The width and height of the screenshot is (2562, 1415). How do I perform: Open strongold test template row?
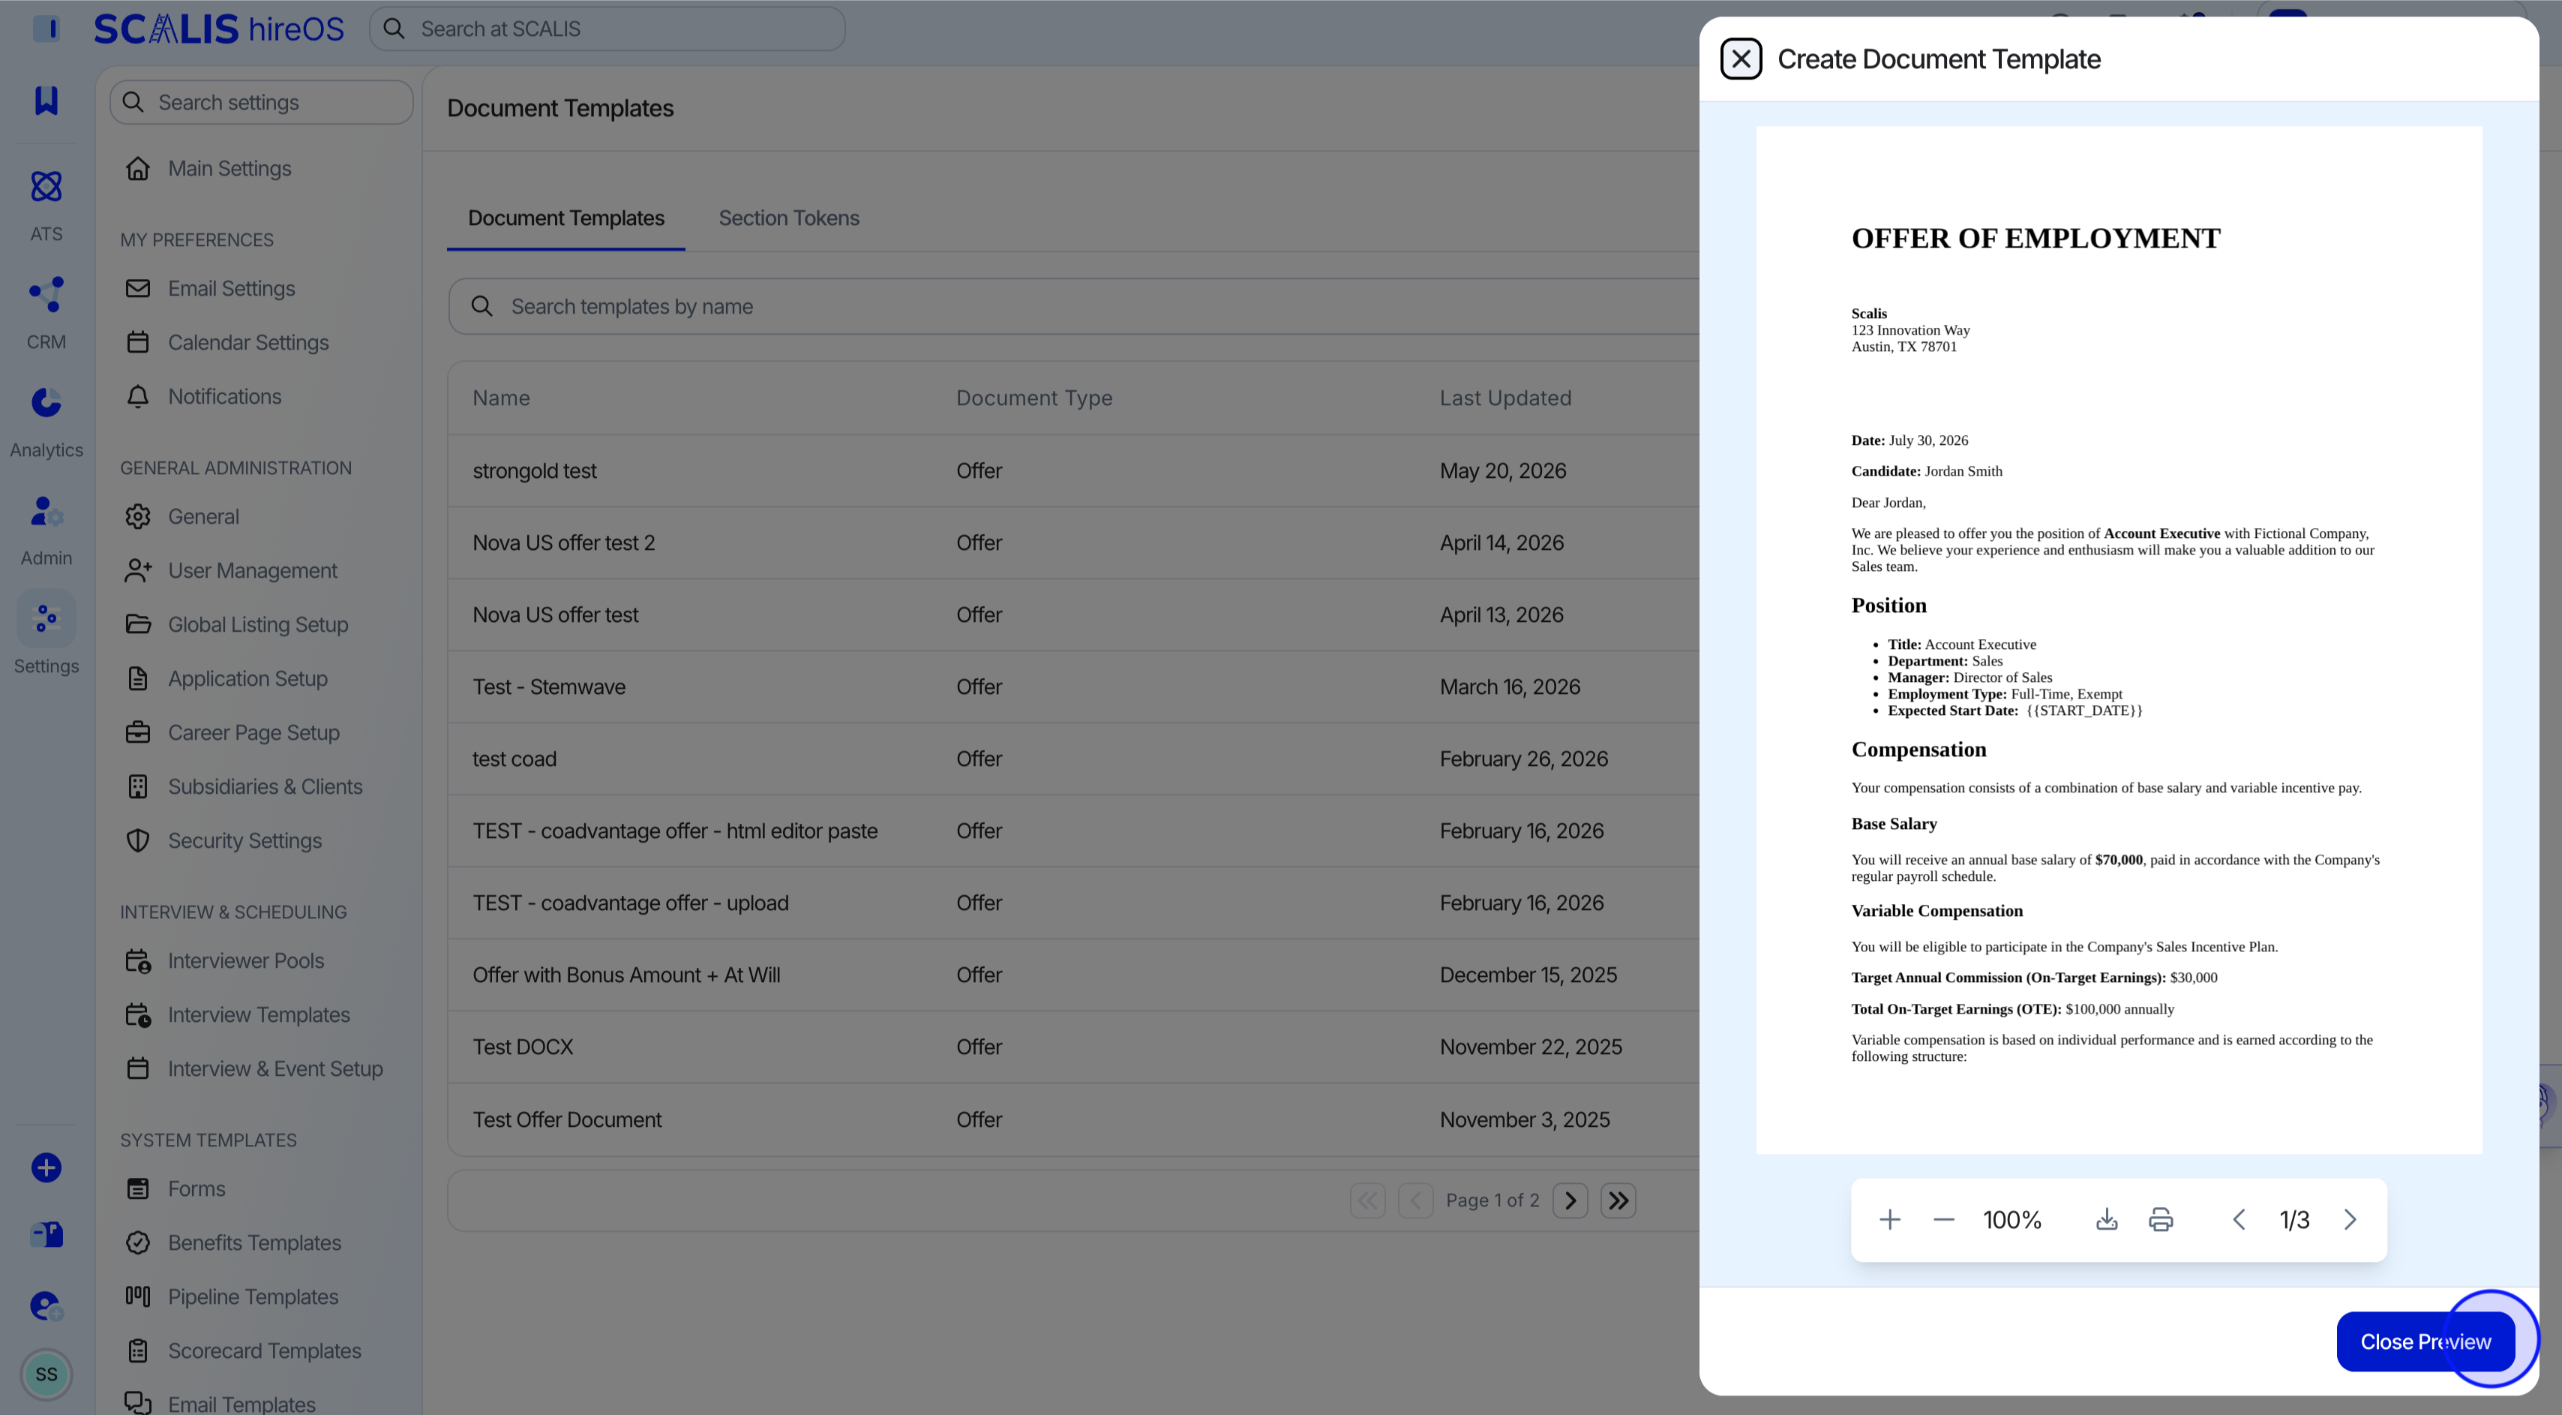1073,470
